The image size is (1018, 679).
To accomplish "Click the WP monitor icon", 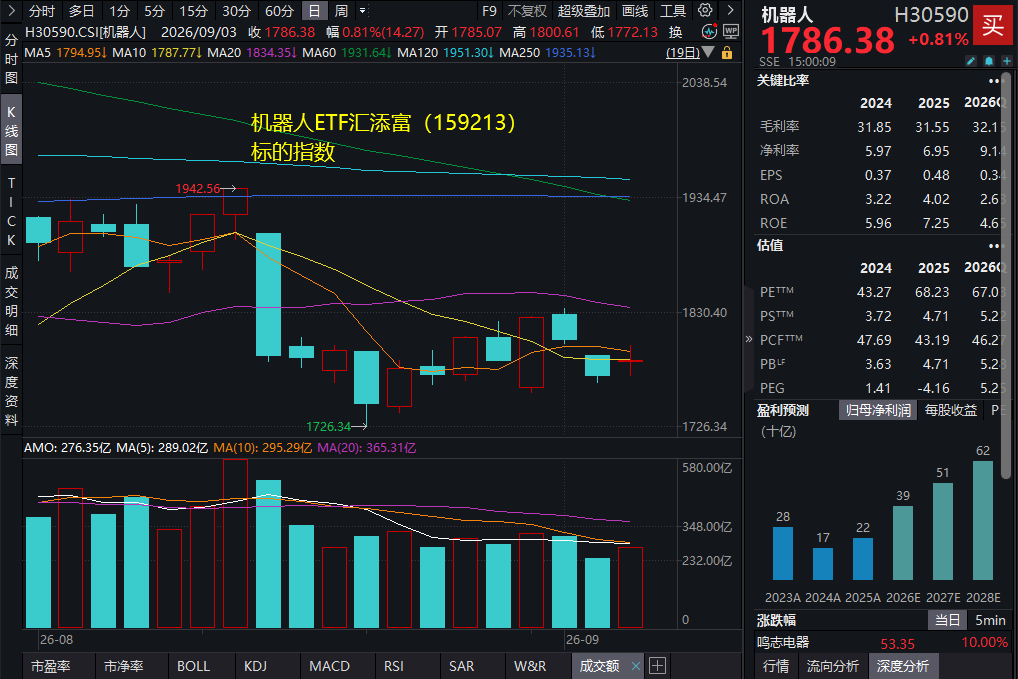I will point(730,32).
